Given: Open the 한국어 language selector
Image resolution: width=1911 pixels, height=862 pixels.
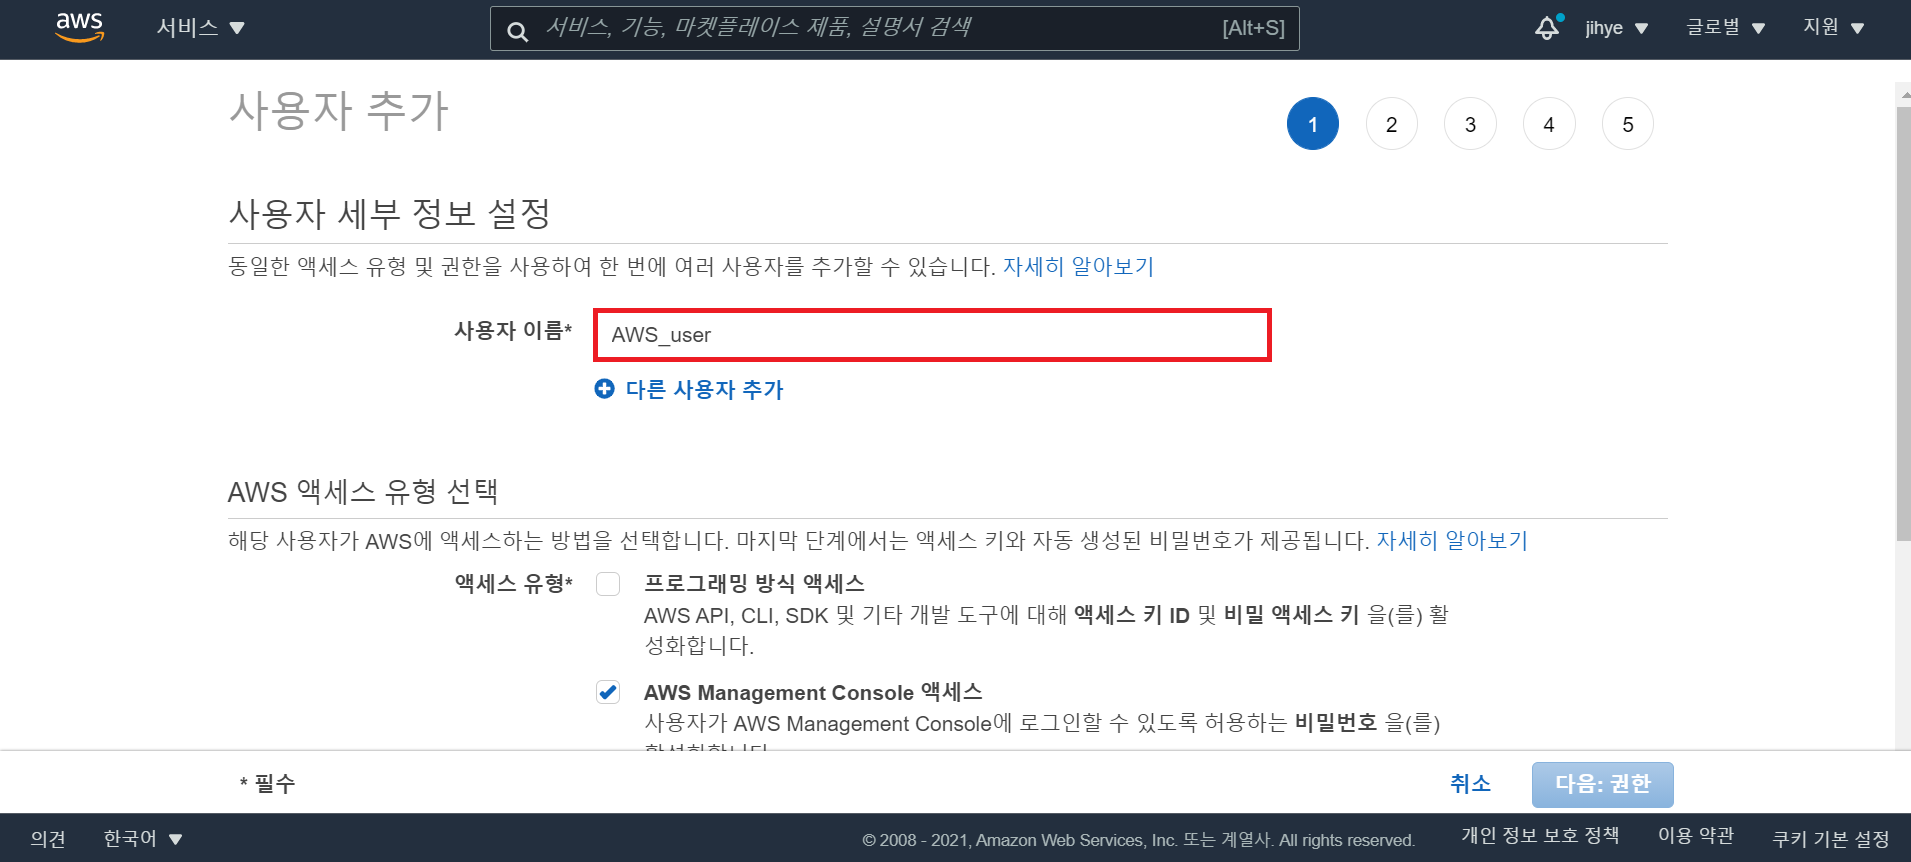Looking at the screenshot, I should point(143,838).
